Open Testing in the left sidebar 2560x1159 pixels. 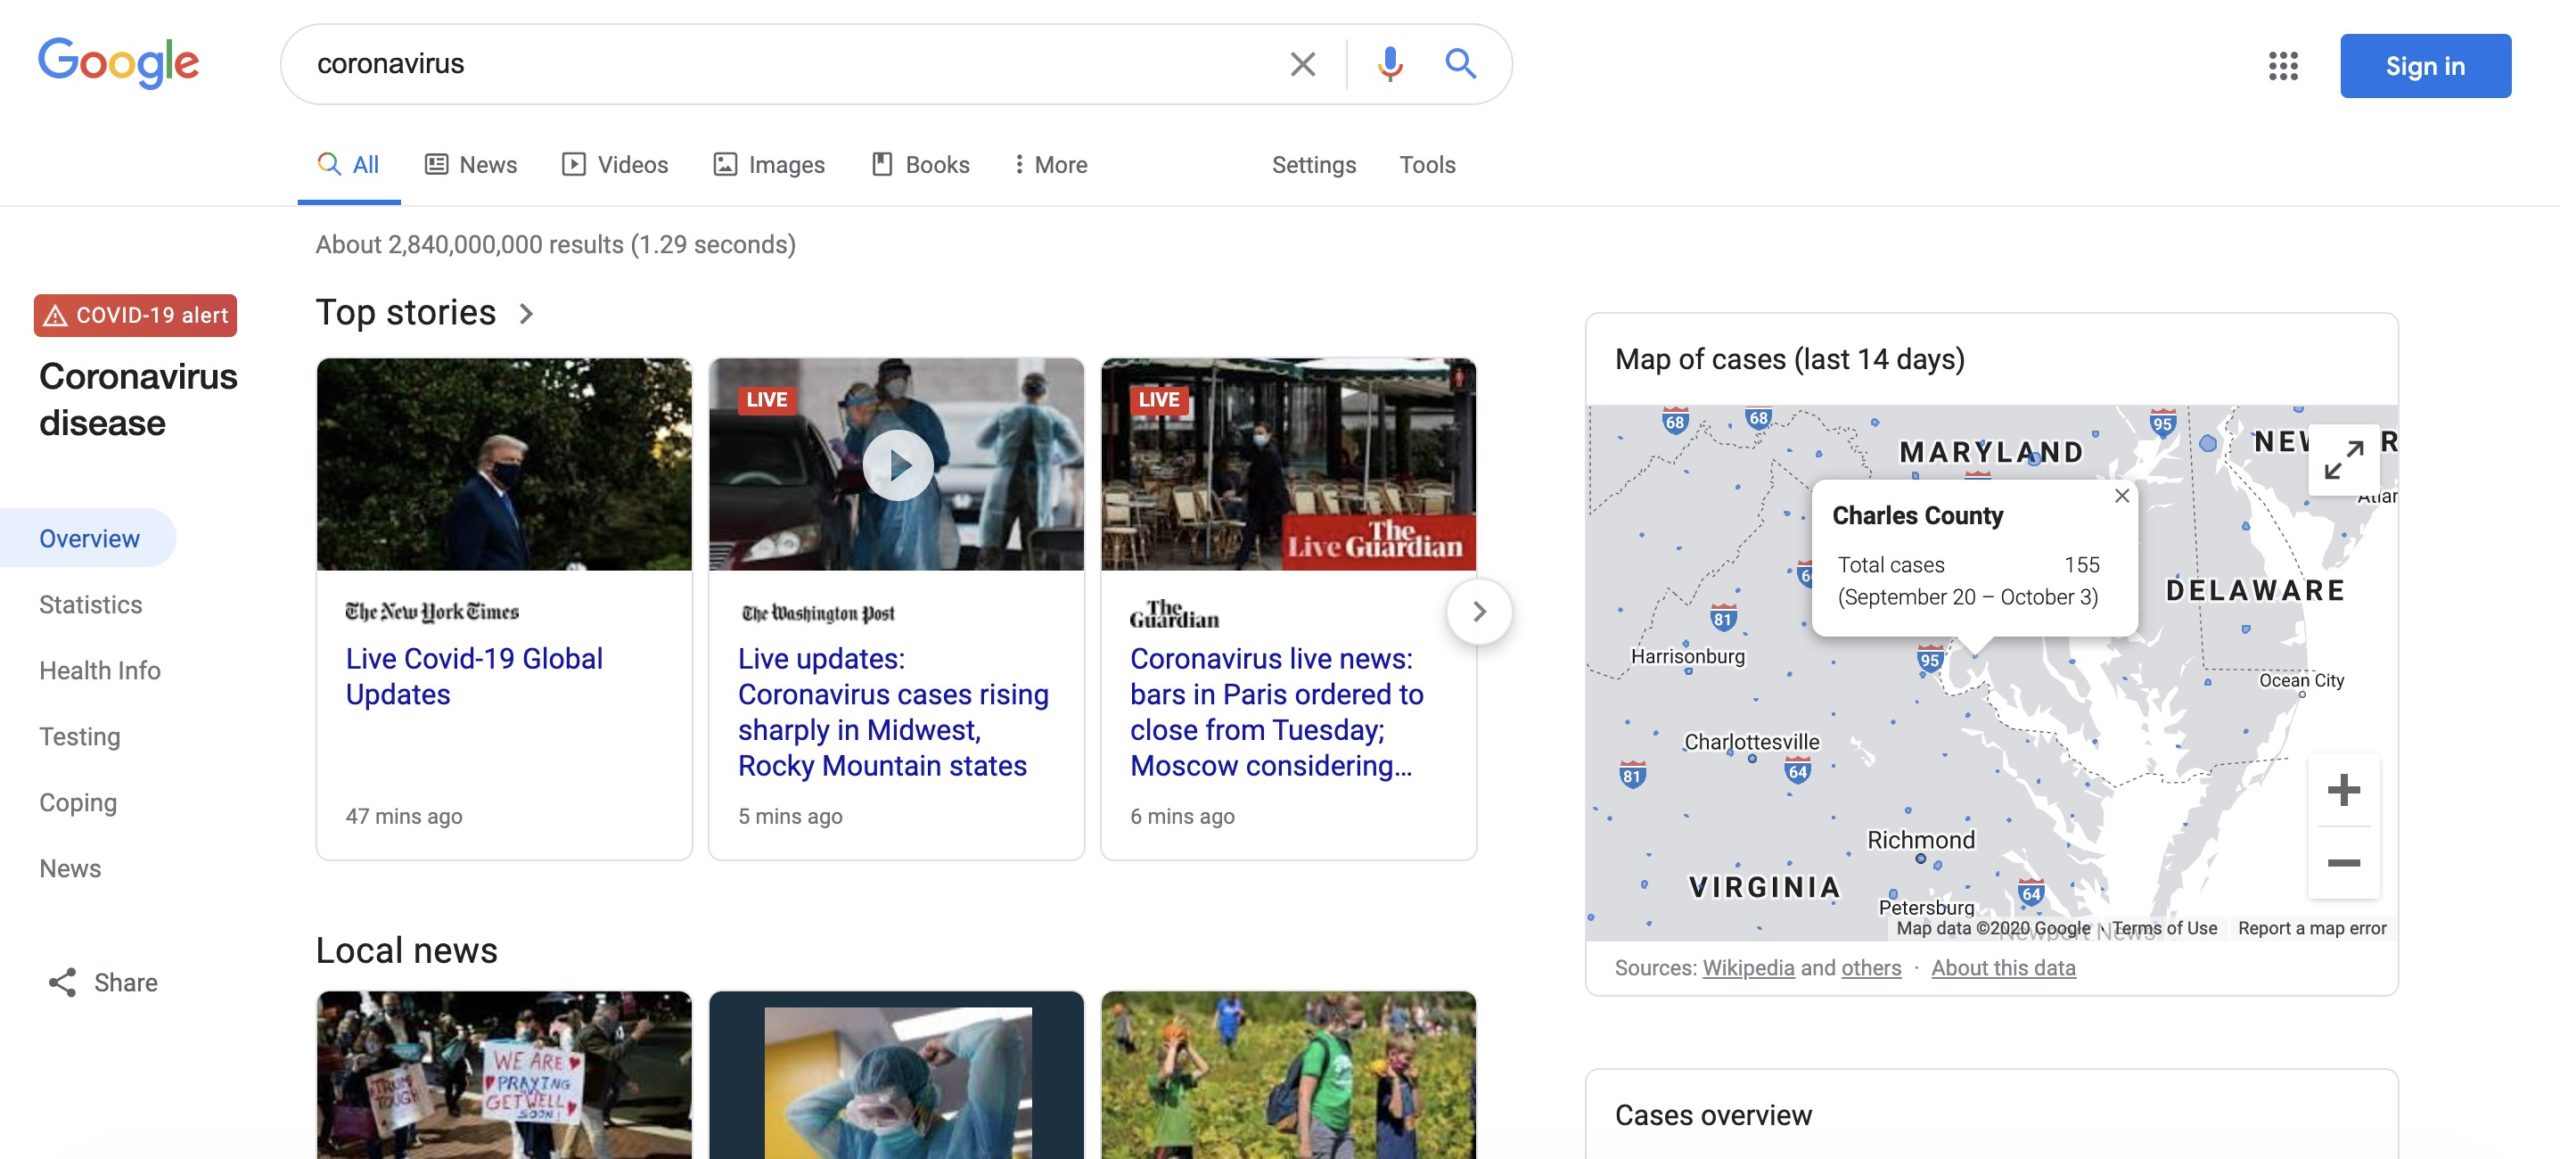pyautogui.click(x=80, y=736)
